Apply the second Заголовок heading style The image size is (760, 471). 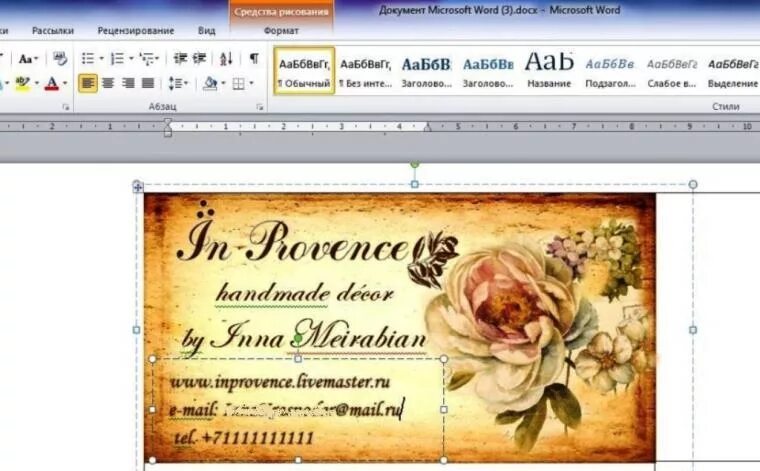click(x=488, y=71)
